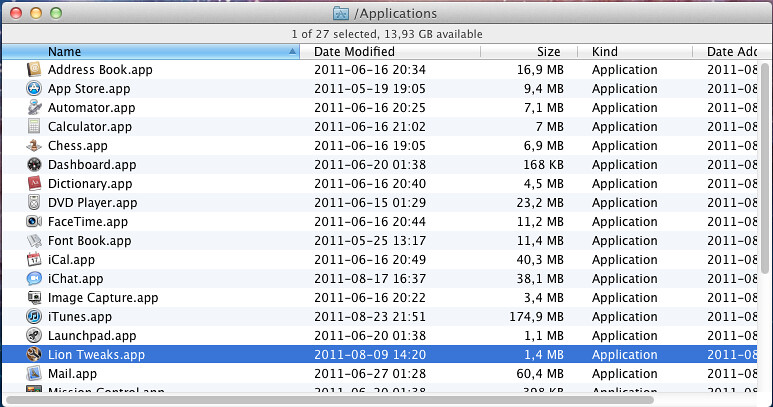Select iCal.app in the list
773x407 pixels.
71,260
